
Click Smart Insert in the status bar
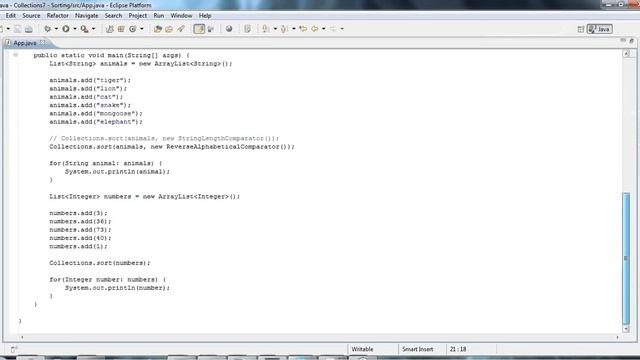click(x=418, y=349)
